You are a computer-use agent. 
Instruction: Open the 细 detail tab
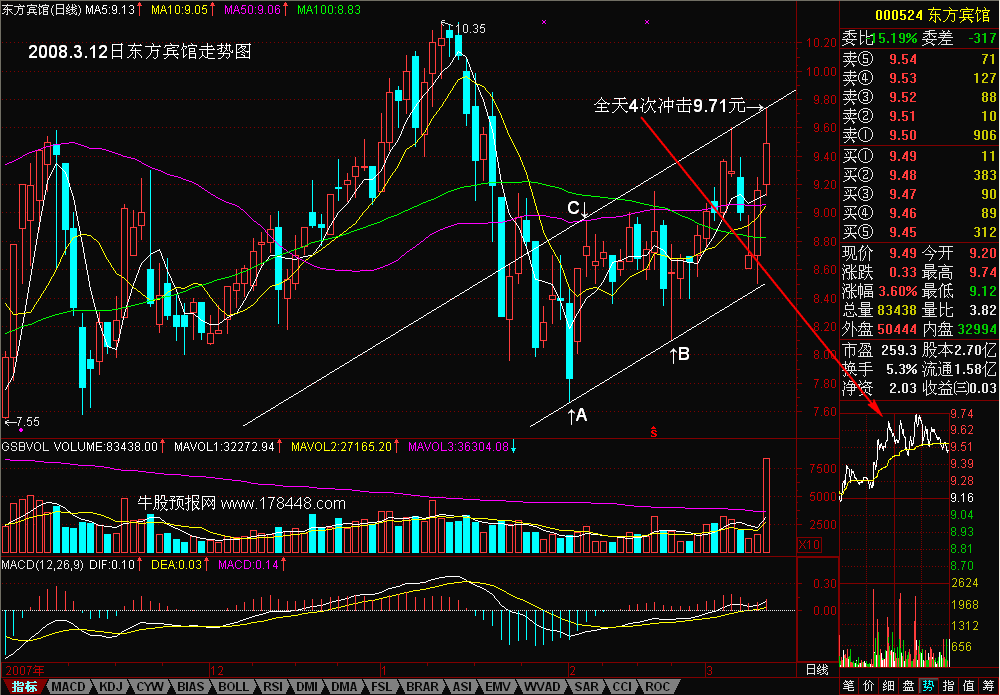click(x=888, y=686)
